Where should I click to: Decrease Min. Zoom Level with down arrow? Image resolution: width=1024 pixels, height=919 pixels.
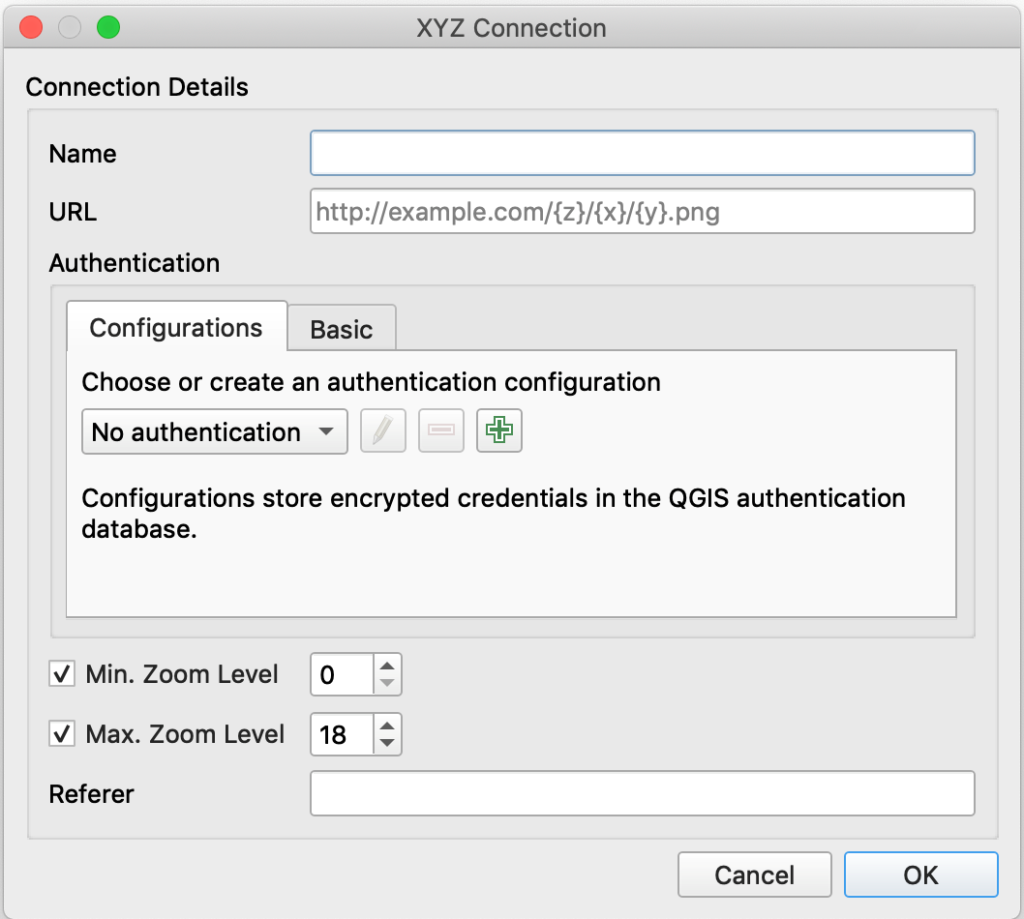point(387,683)
